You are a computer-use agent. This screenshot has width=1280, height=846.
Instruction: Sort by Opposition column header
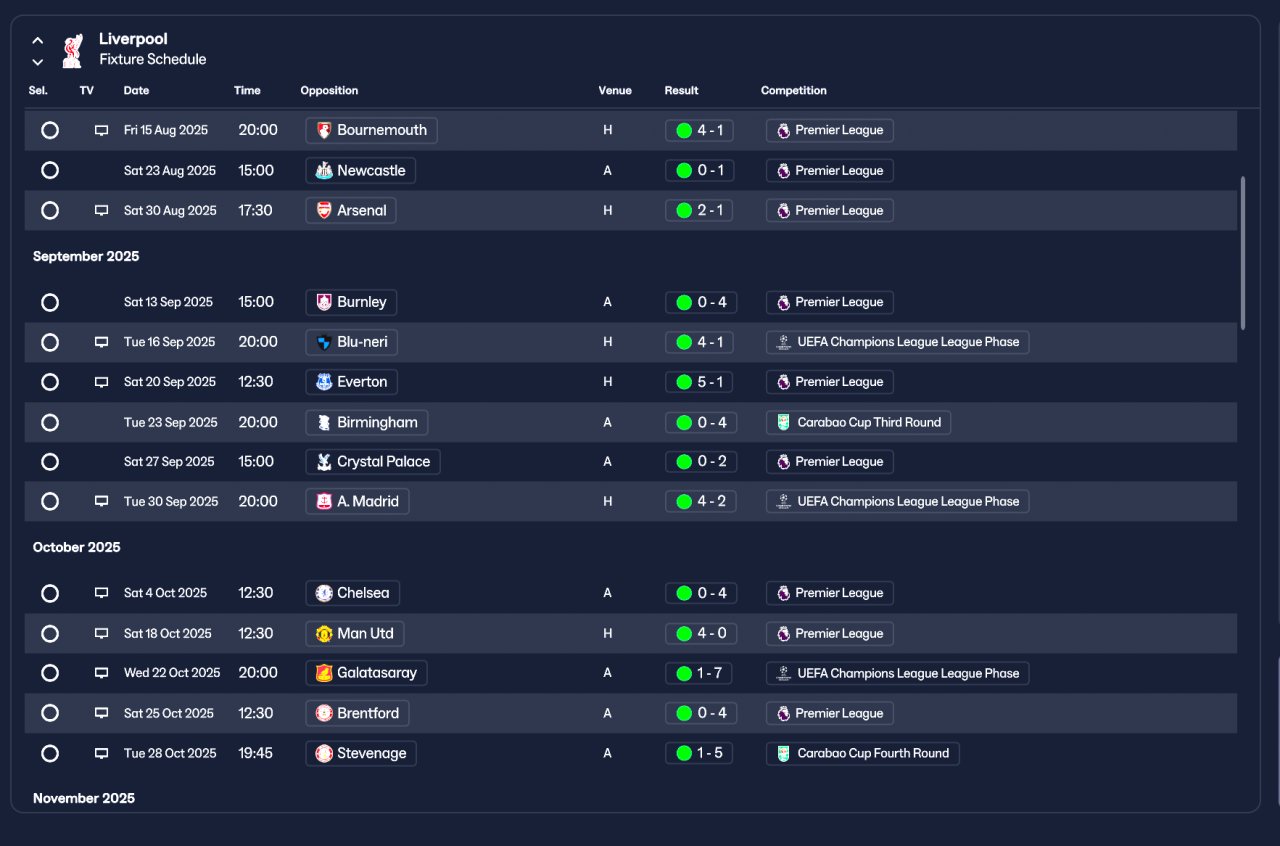pyautogui.click(x=329, y=90)
